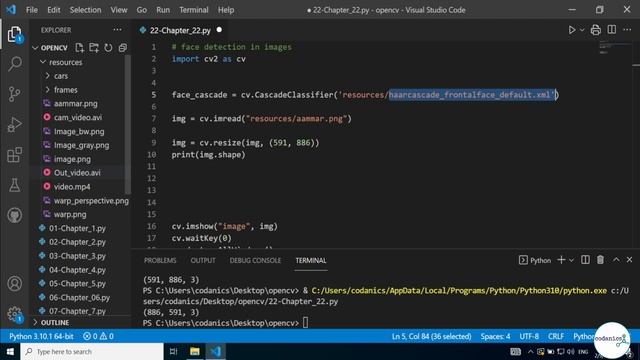Image resolution: width=640 pixels, height=360 pixels.
Task: Open the Go menu
Action: tap(142, 10)
